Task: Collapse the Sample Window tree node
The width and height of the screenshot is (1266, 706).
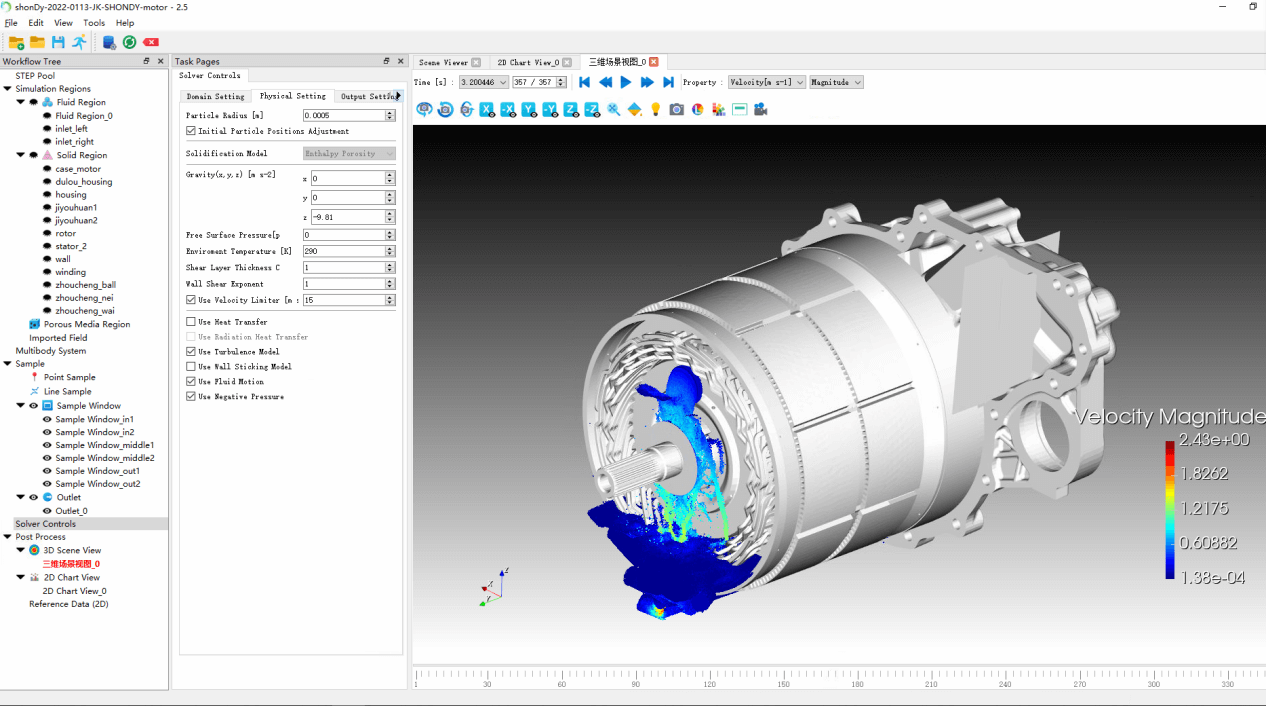Action: pos(21,406)
